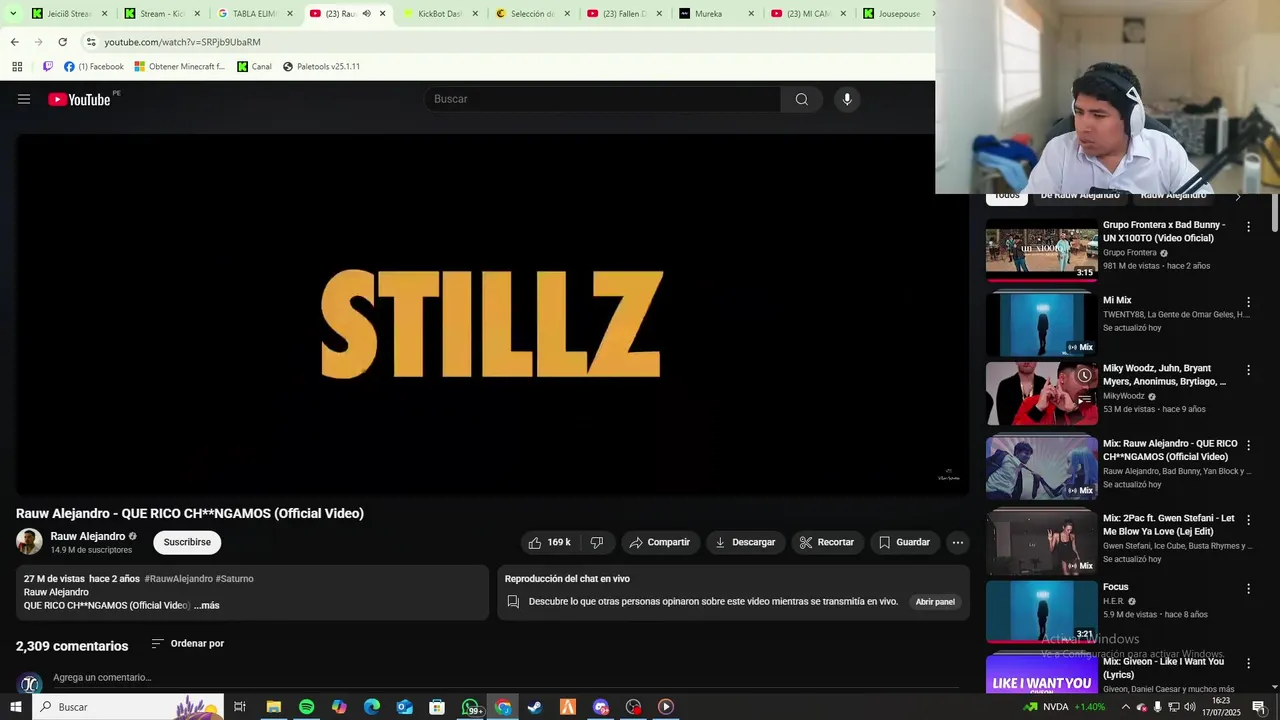Open the tab search dropdown arrow
This screenshot has width=1280, height=720.
pyautogui.click(x=13, y=14)
